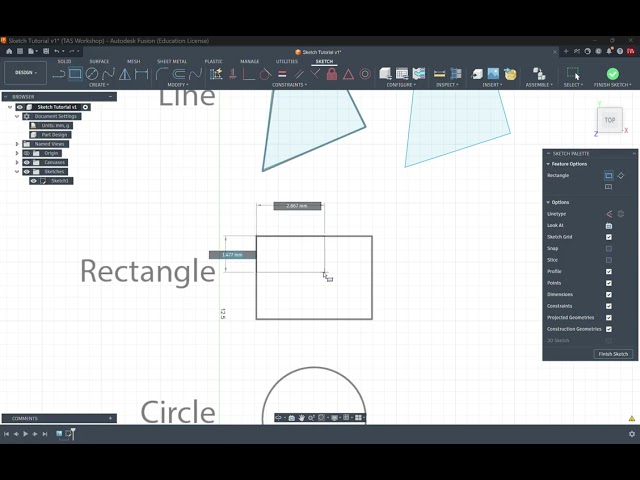Open the Inspect dropdown menu

tap(447, 85)
